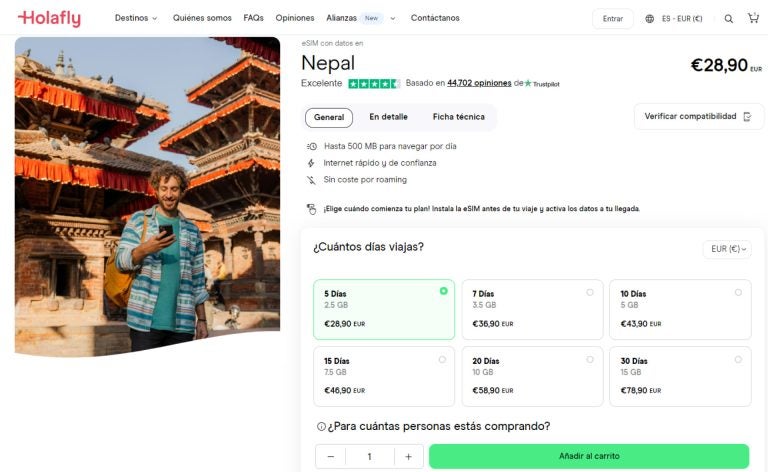Viewport: 768px width, 472px height.
Task: Open Quiénes somos page
Action: click(x=202, y=18)
